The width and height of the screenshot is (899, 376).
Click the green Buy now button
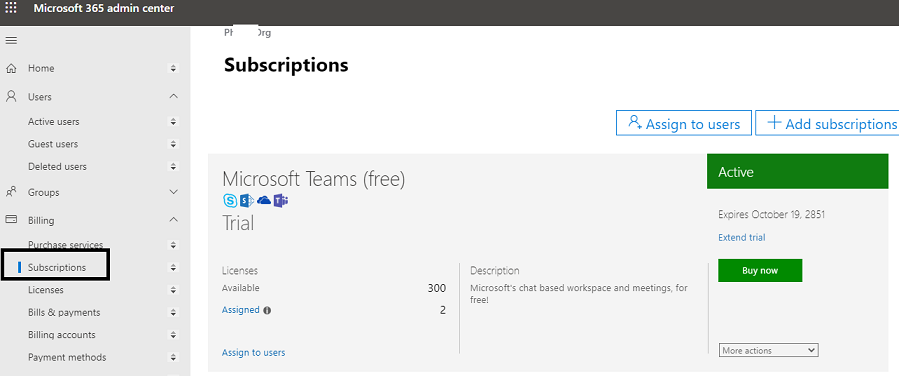[x=760, y=271]
